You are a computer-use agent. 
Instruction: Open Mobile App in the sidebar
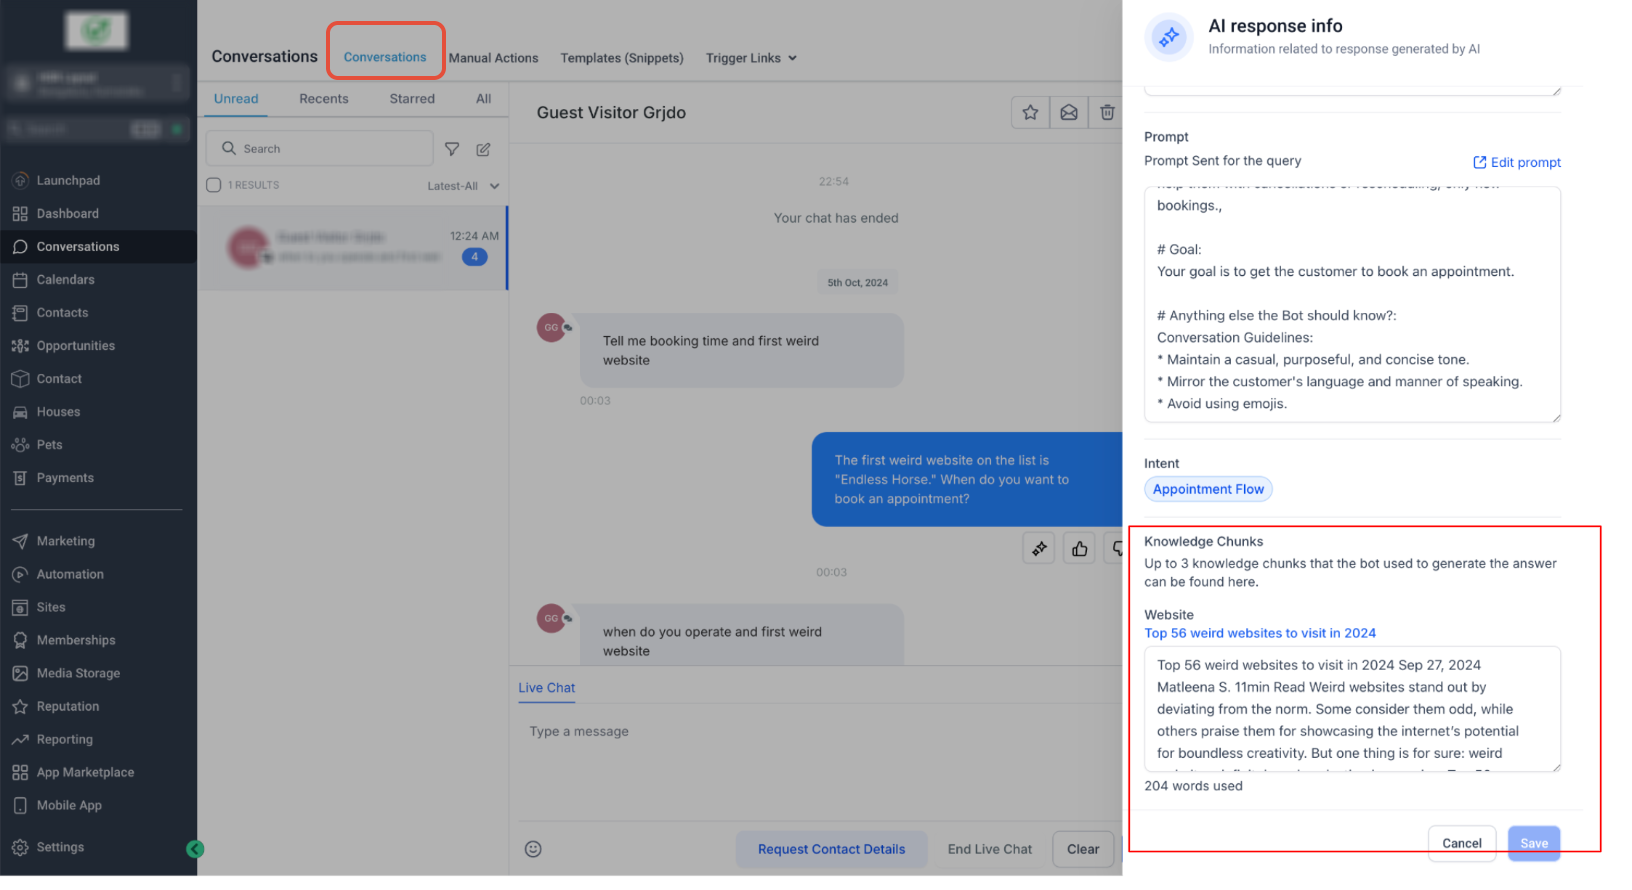69,805
